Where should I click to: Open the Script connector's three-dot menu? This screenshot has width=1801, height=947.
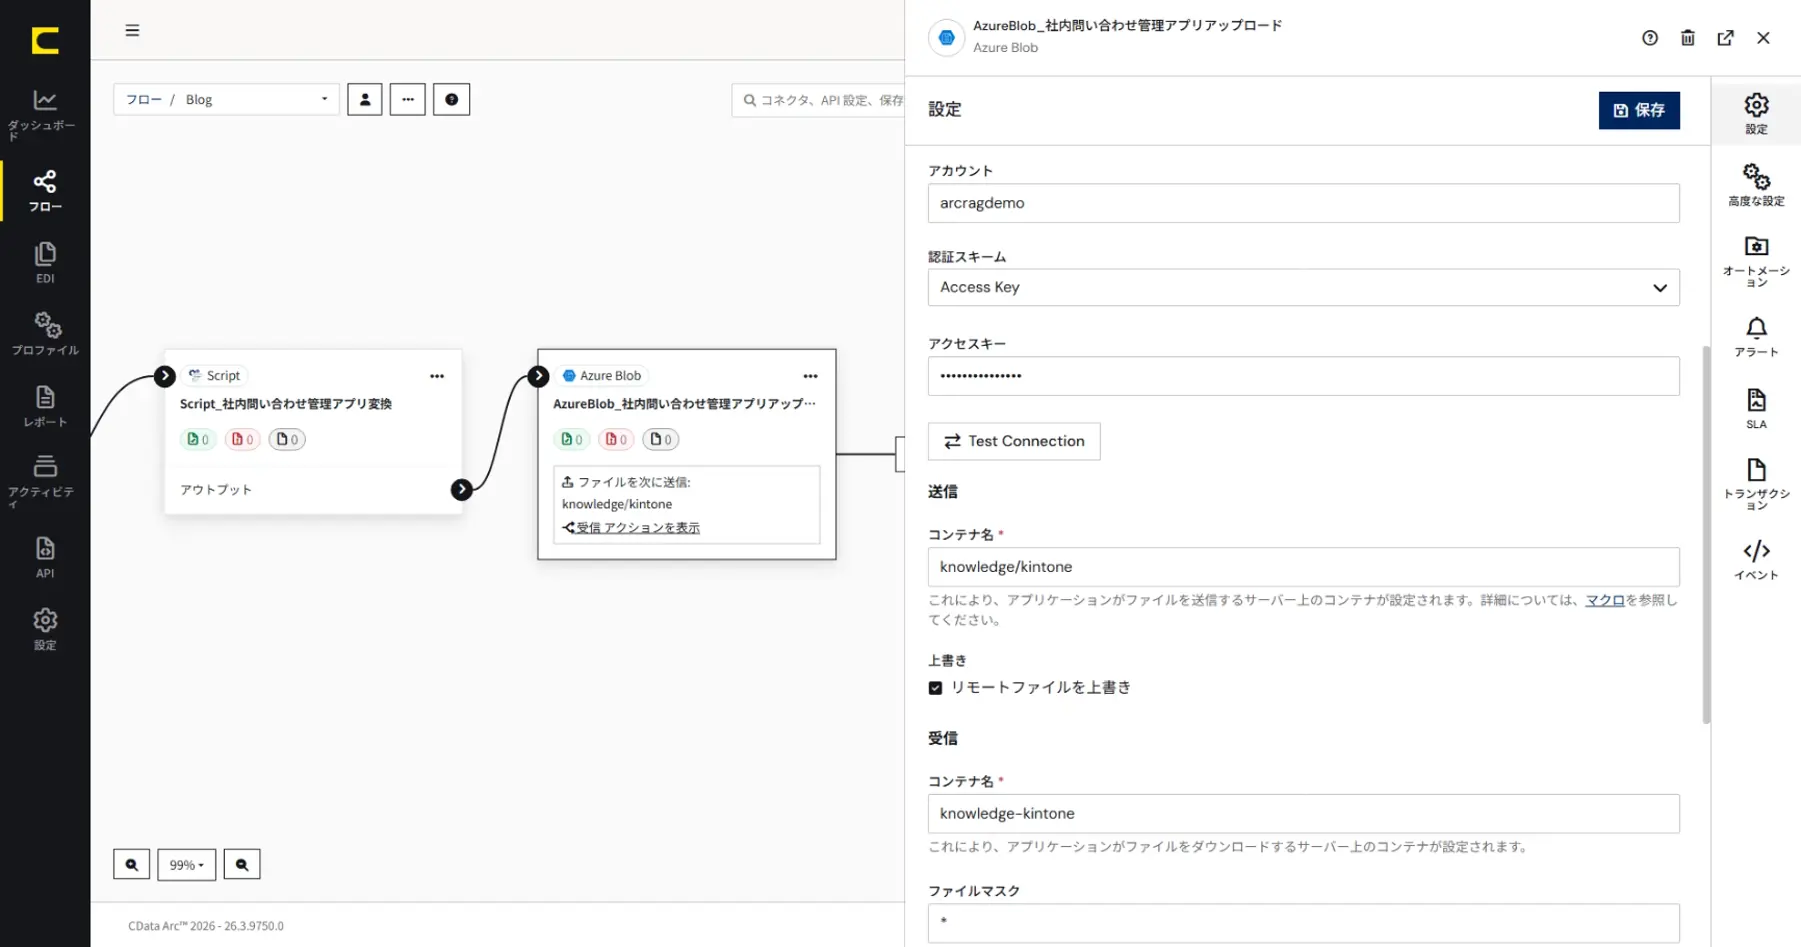pyautogui.click(x=437, y=376)
